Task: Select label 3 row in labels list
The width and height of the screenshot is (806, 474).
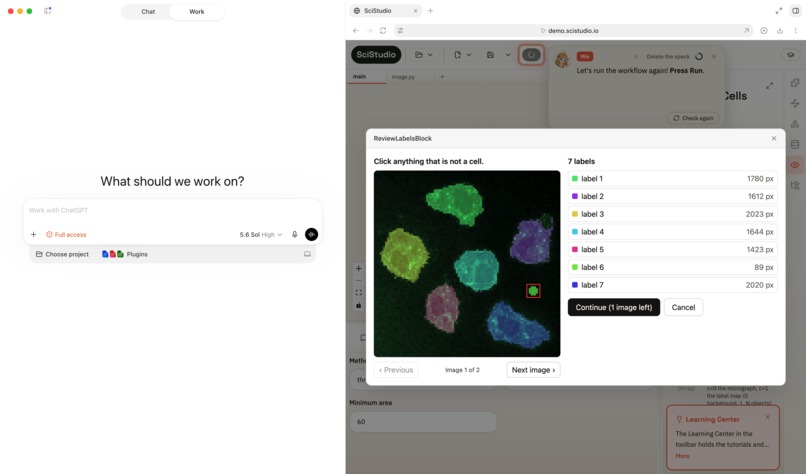Action: pyautogui.click(x=672, y=214)
